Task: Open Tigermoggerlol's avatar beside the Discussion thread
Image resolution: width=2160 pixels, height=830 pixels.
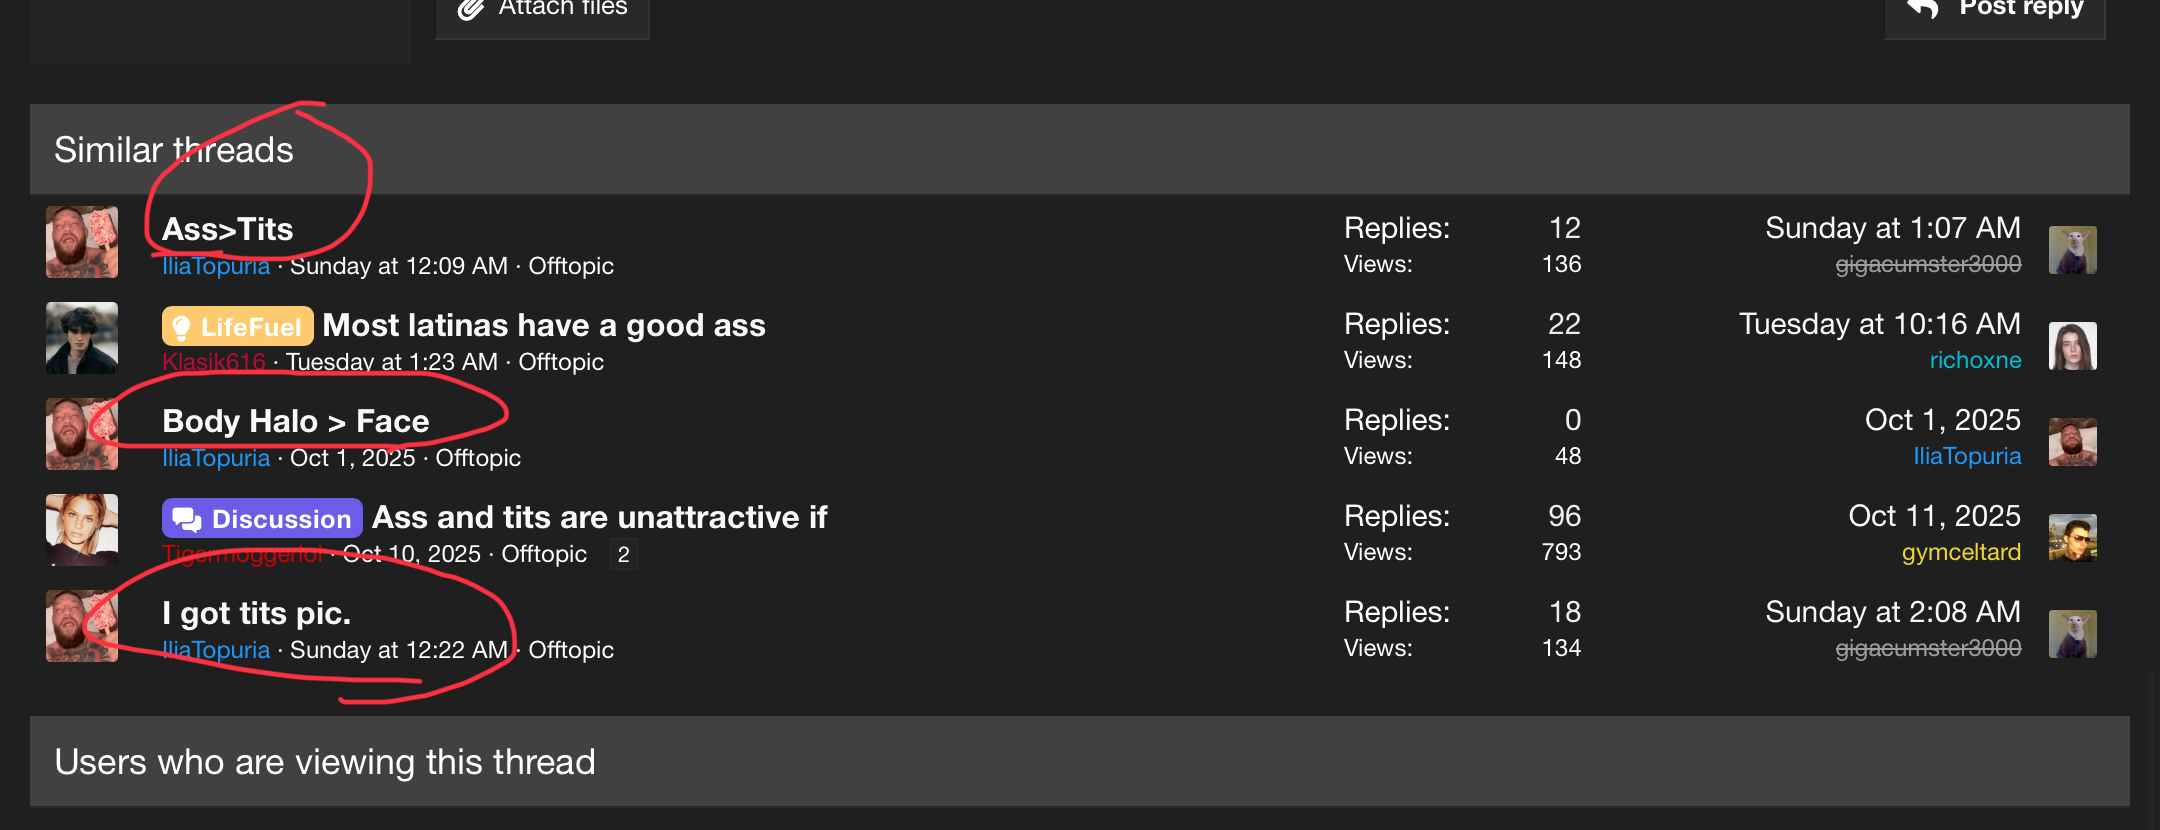Action: coord(82,530)
